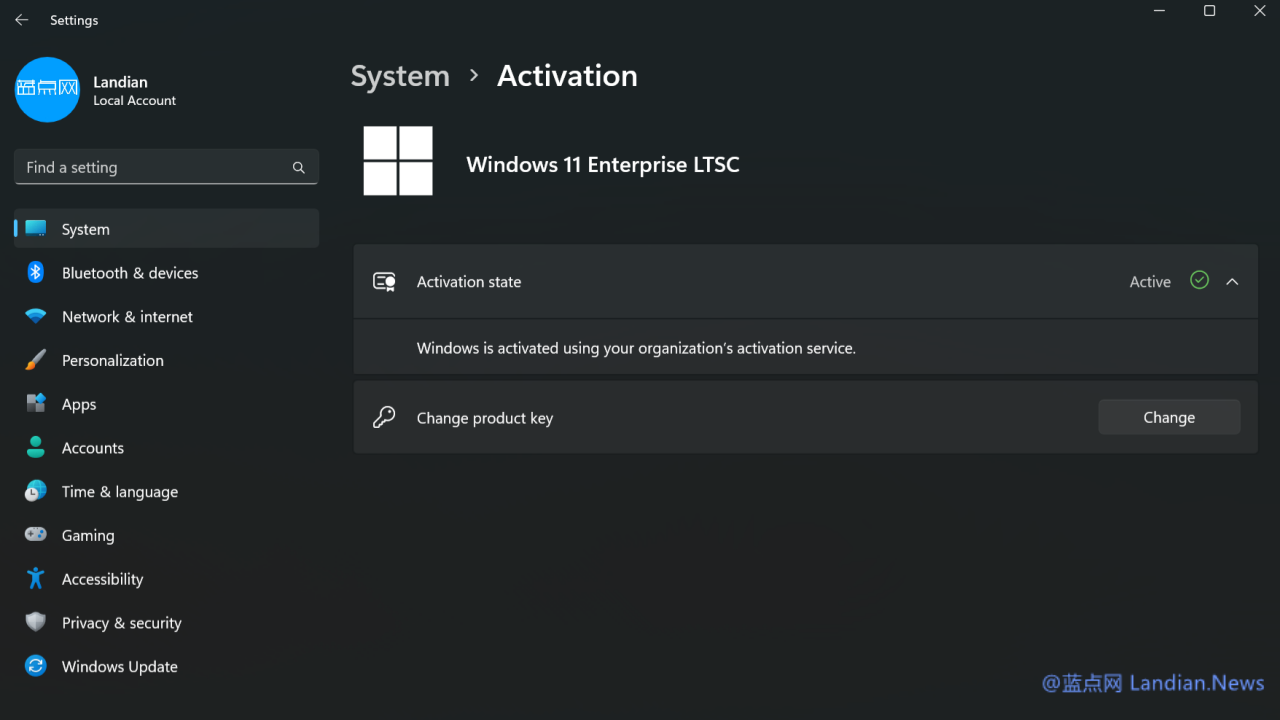Screen dimensions: 1280x720
Task: Click the organization's activation service message
Action: [636, 348]
